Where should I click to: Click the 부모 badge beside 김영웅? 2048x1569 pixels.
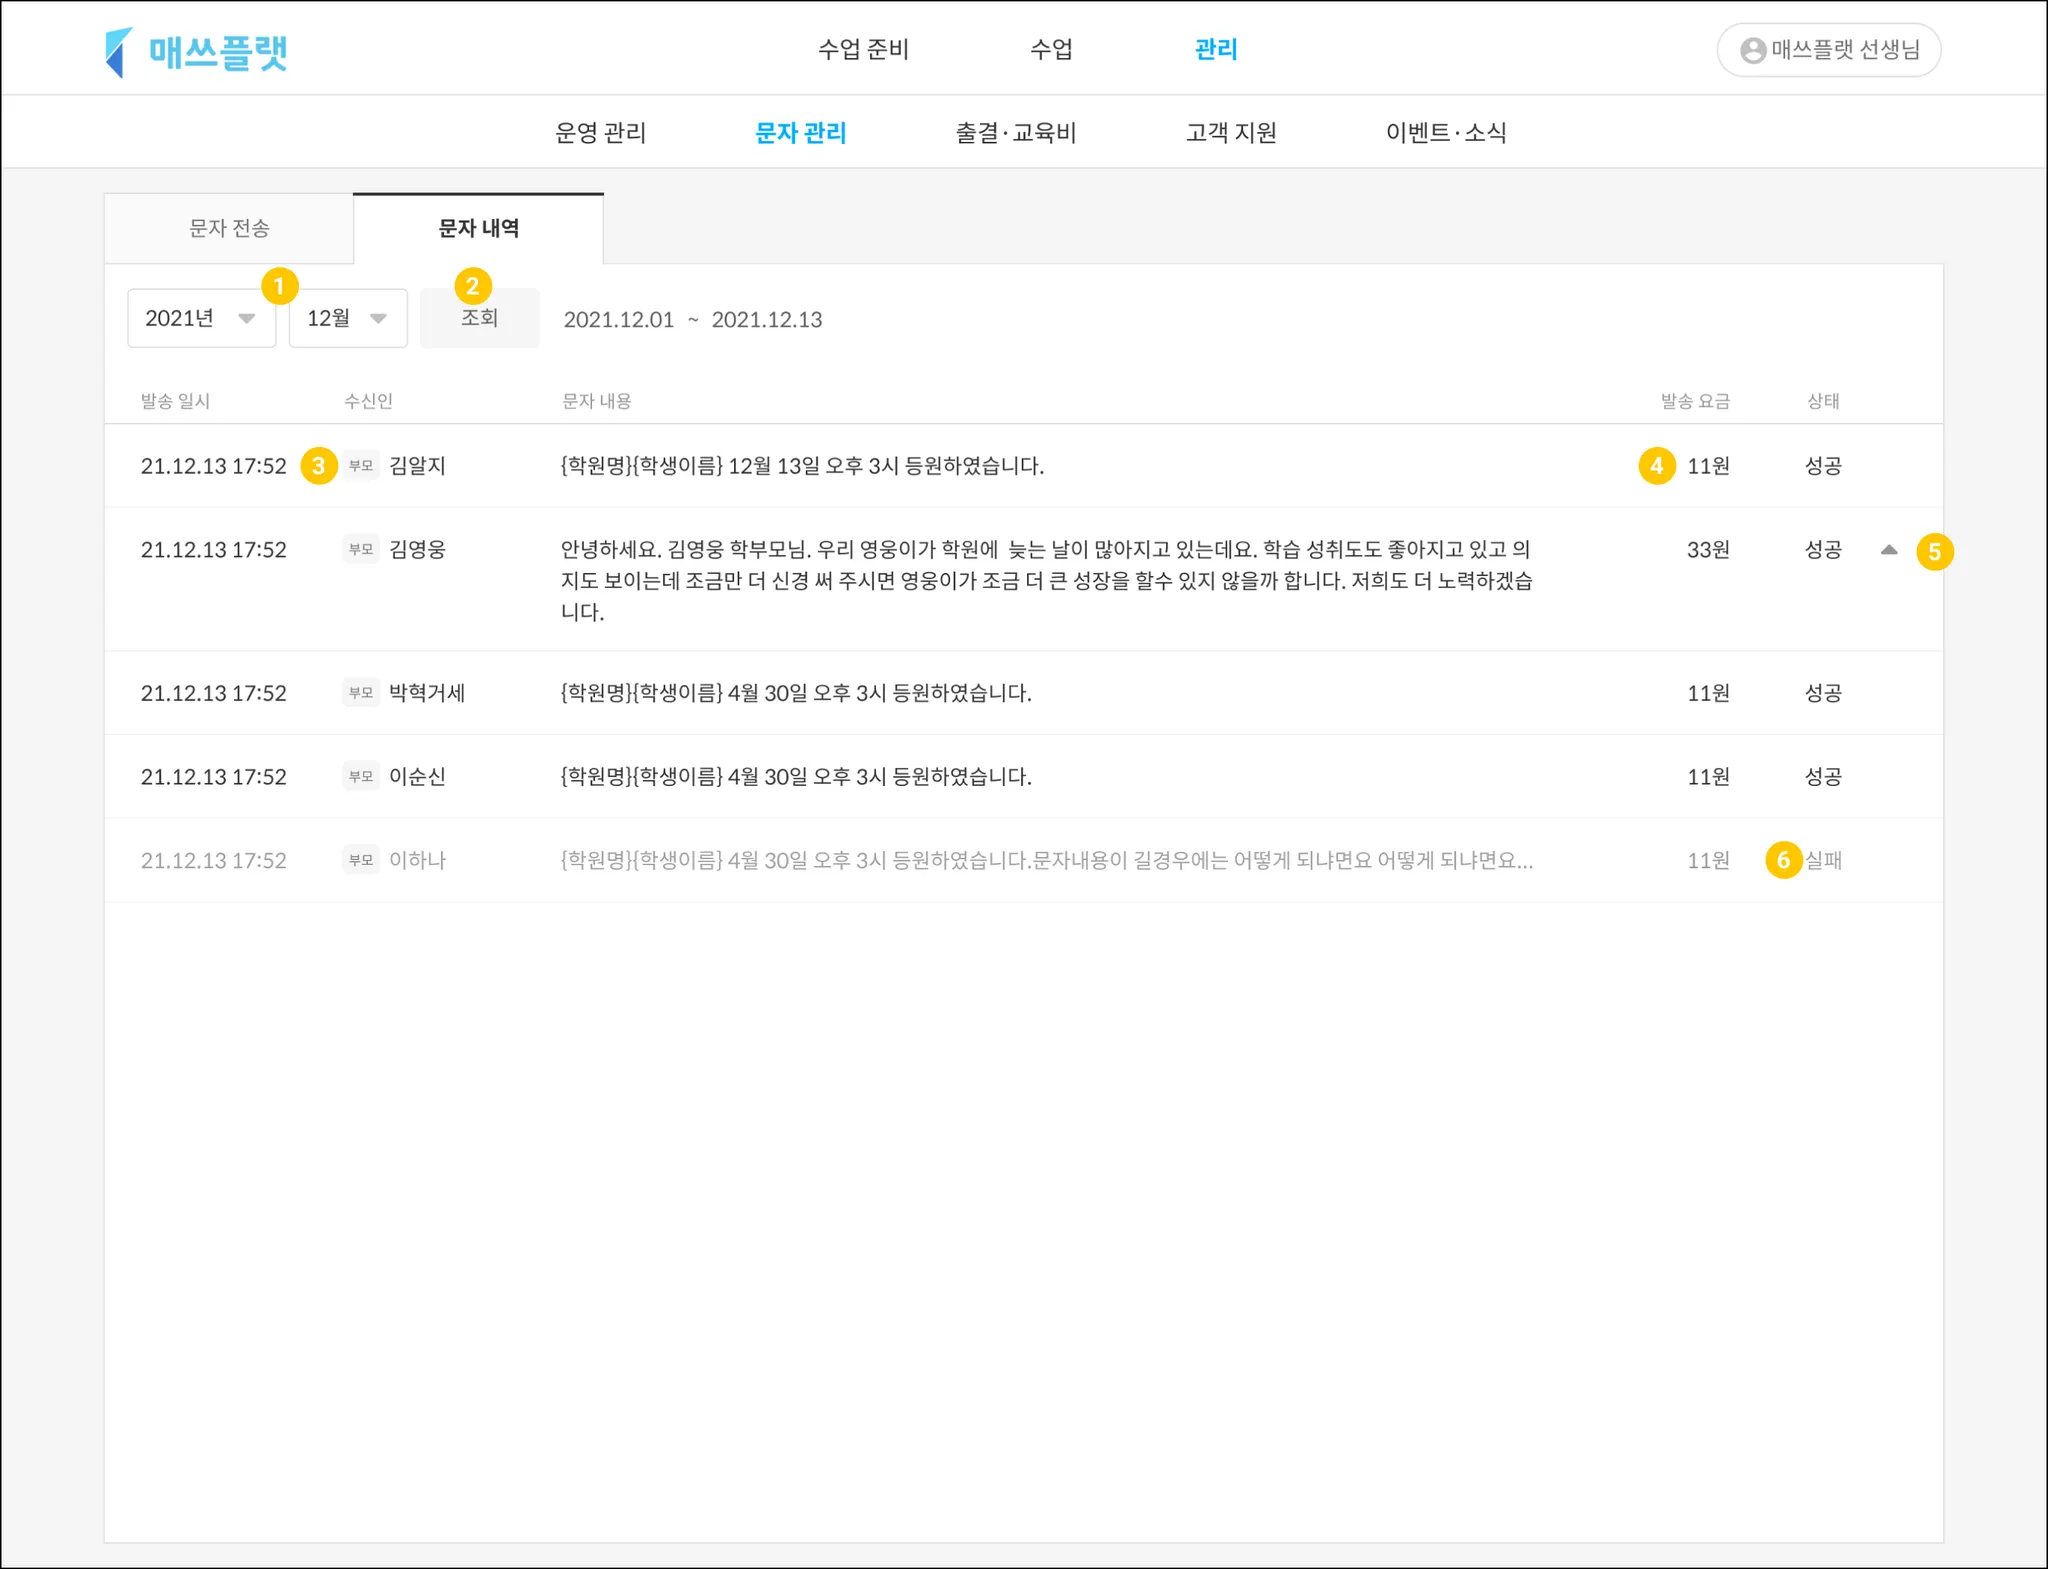(x=361, y=549)
